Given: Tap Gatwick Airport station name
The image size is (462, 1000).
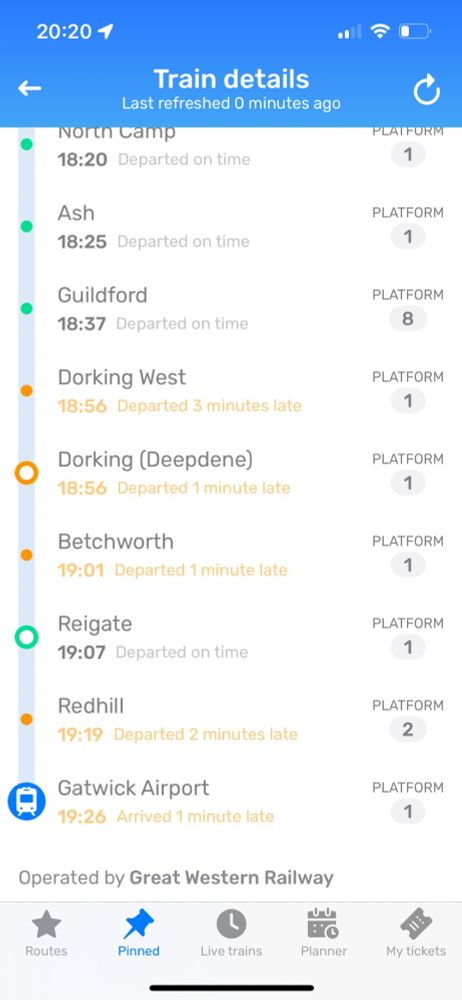Looking at the screenshot, I should [x=133, y=788].
